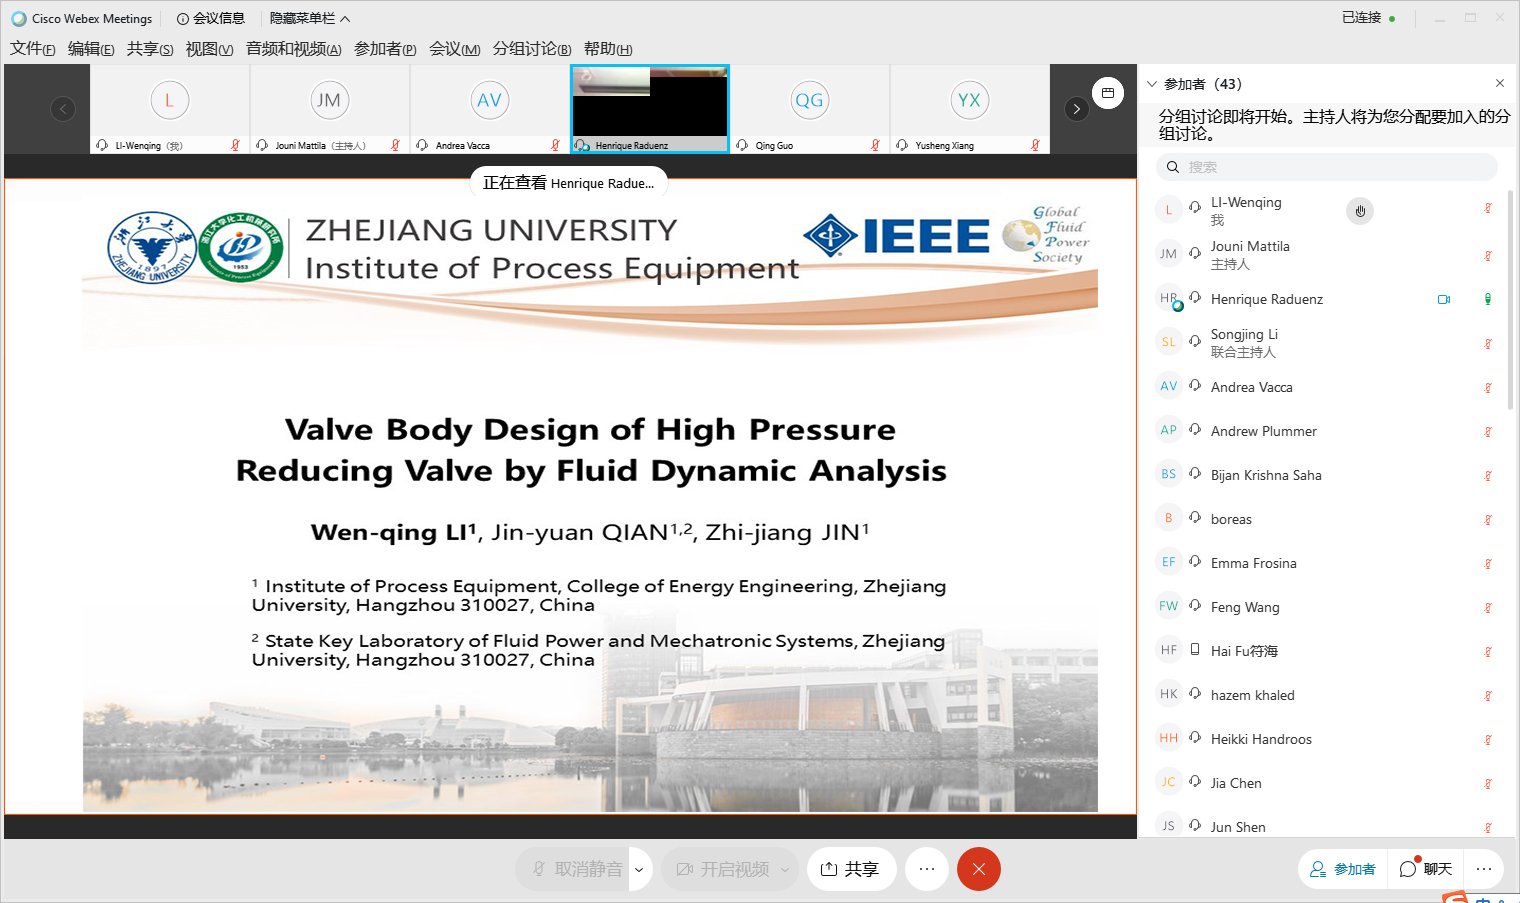1520x903 pixels.
Task: Select Yusheng Xiang video thumbnail
Action: pos(970,109)
